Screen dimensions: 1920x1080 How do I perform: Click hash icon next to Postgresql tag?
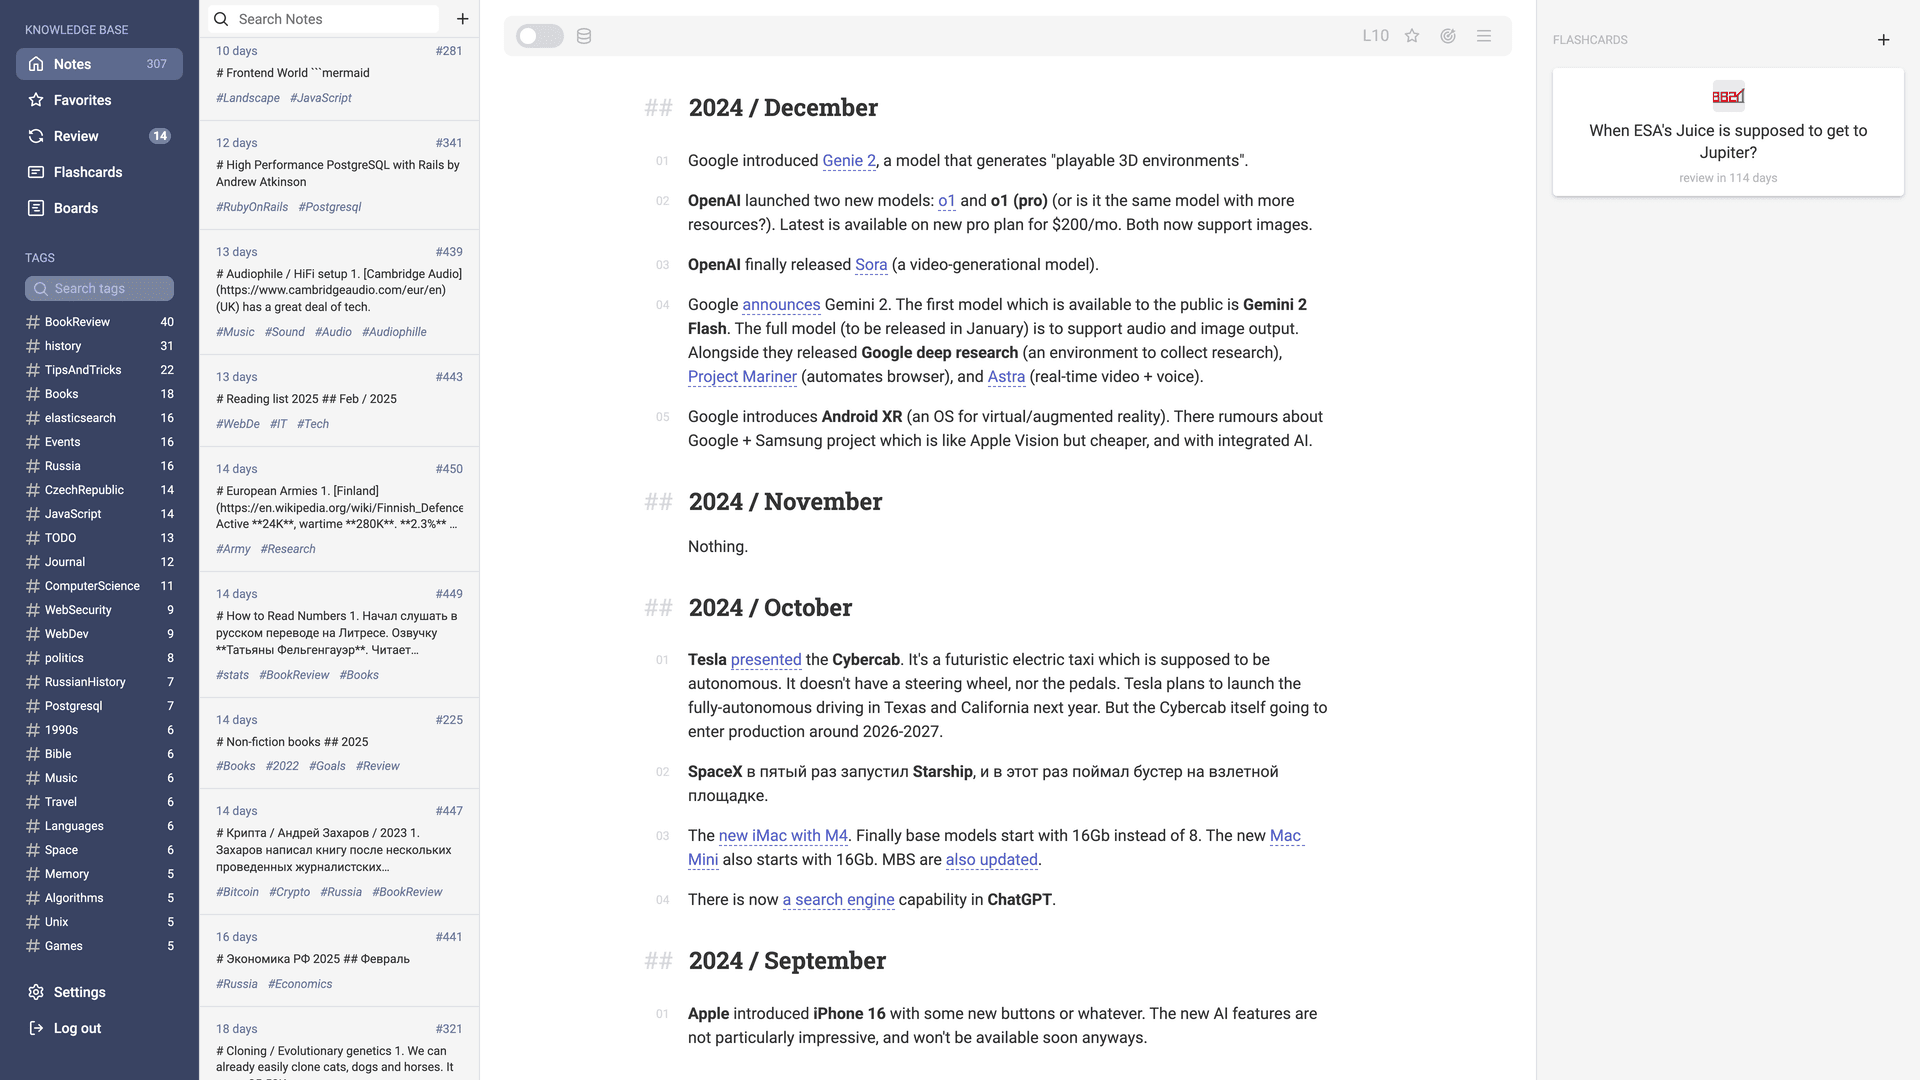pos(33,706)
